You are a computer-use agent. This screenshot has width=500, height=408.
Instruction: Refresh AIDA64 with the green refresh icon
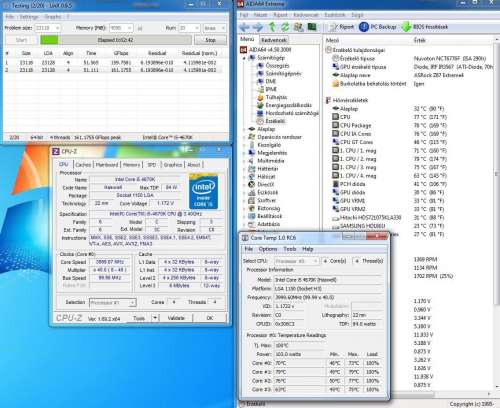point(285,27)
